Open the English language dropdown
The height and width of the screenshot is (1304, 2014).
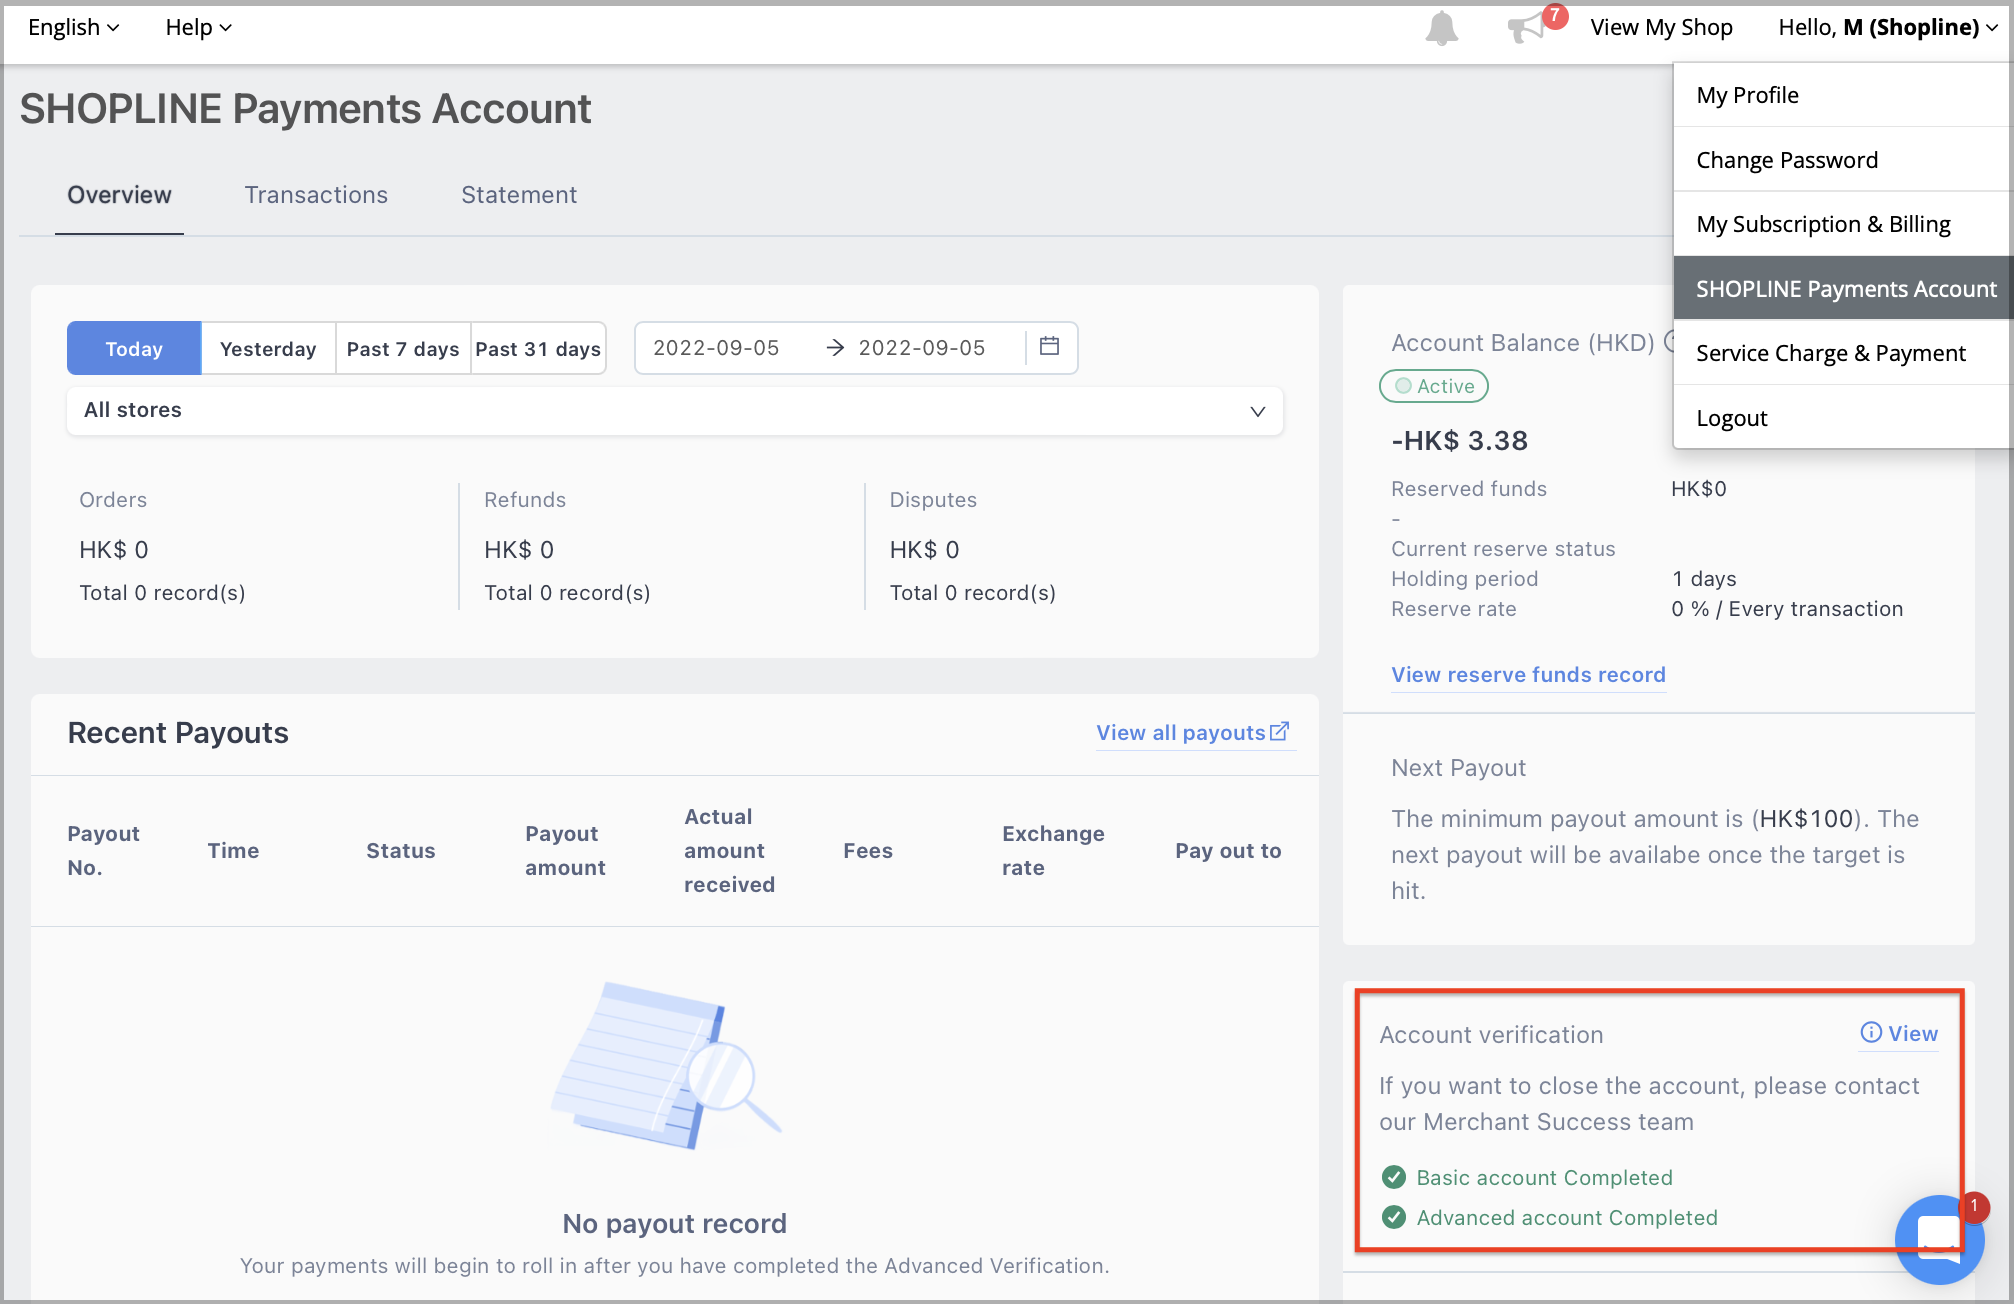[71, 27]
